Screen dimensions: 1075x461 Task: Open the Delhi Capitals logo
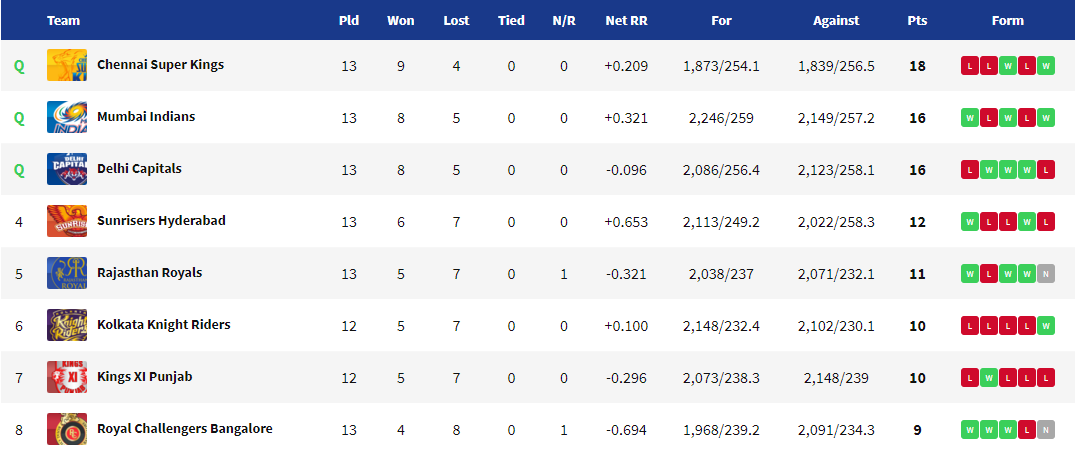point(66,169)
